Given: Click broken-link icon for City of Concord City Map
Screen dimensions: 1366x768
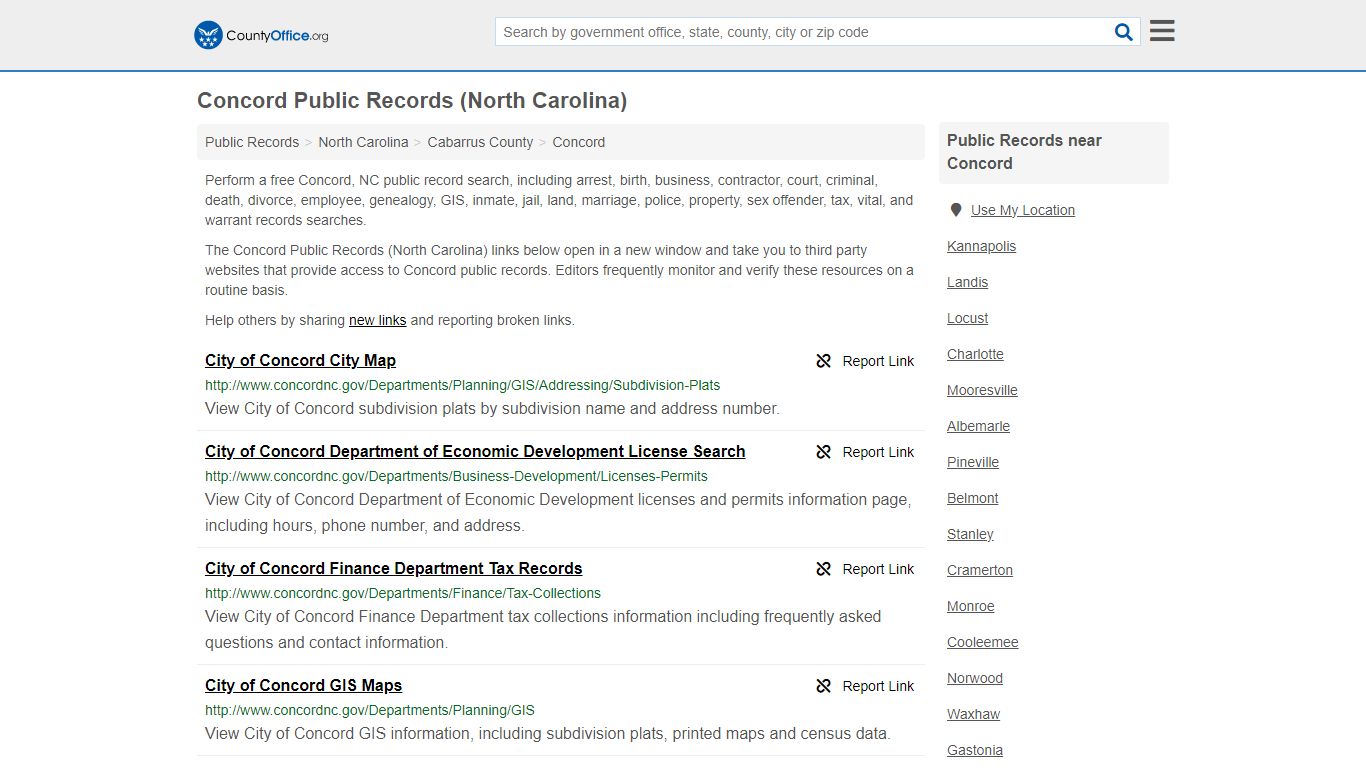Looking at the screenshot, I should (x=824, y=361).
